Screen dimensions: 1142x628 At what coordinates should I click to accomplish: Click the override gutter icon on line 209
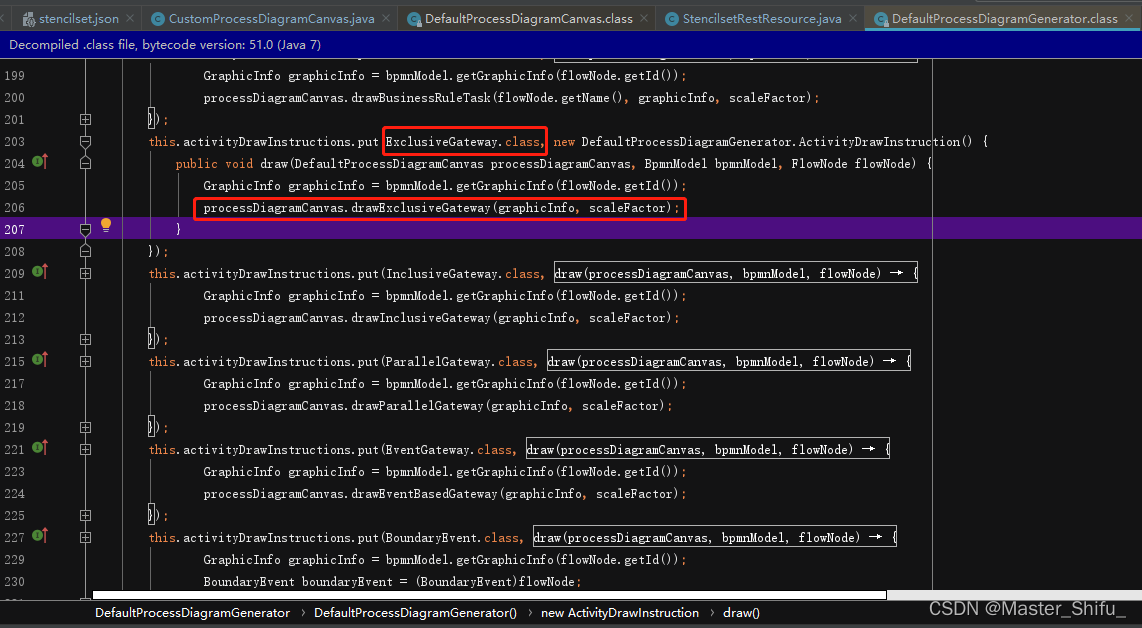(x=40, y=272)
